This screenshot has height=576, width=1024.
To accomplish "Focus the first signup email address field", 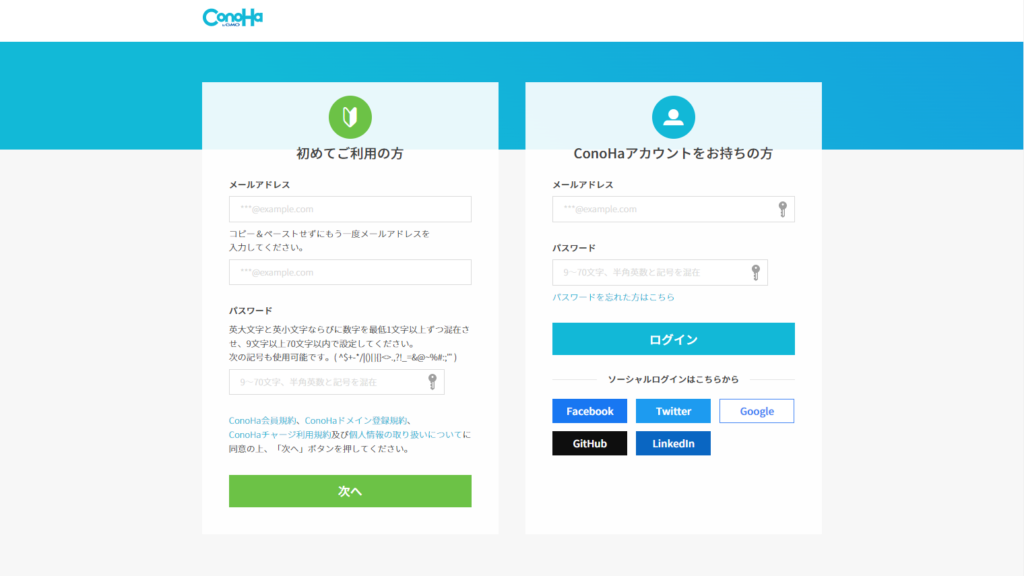I will click(x=350, y=209).
